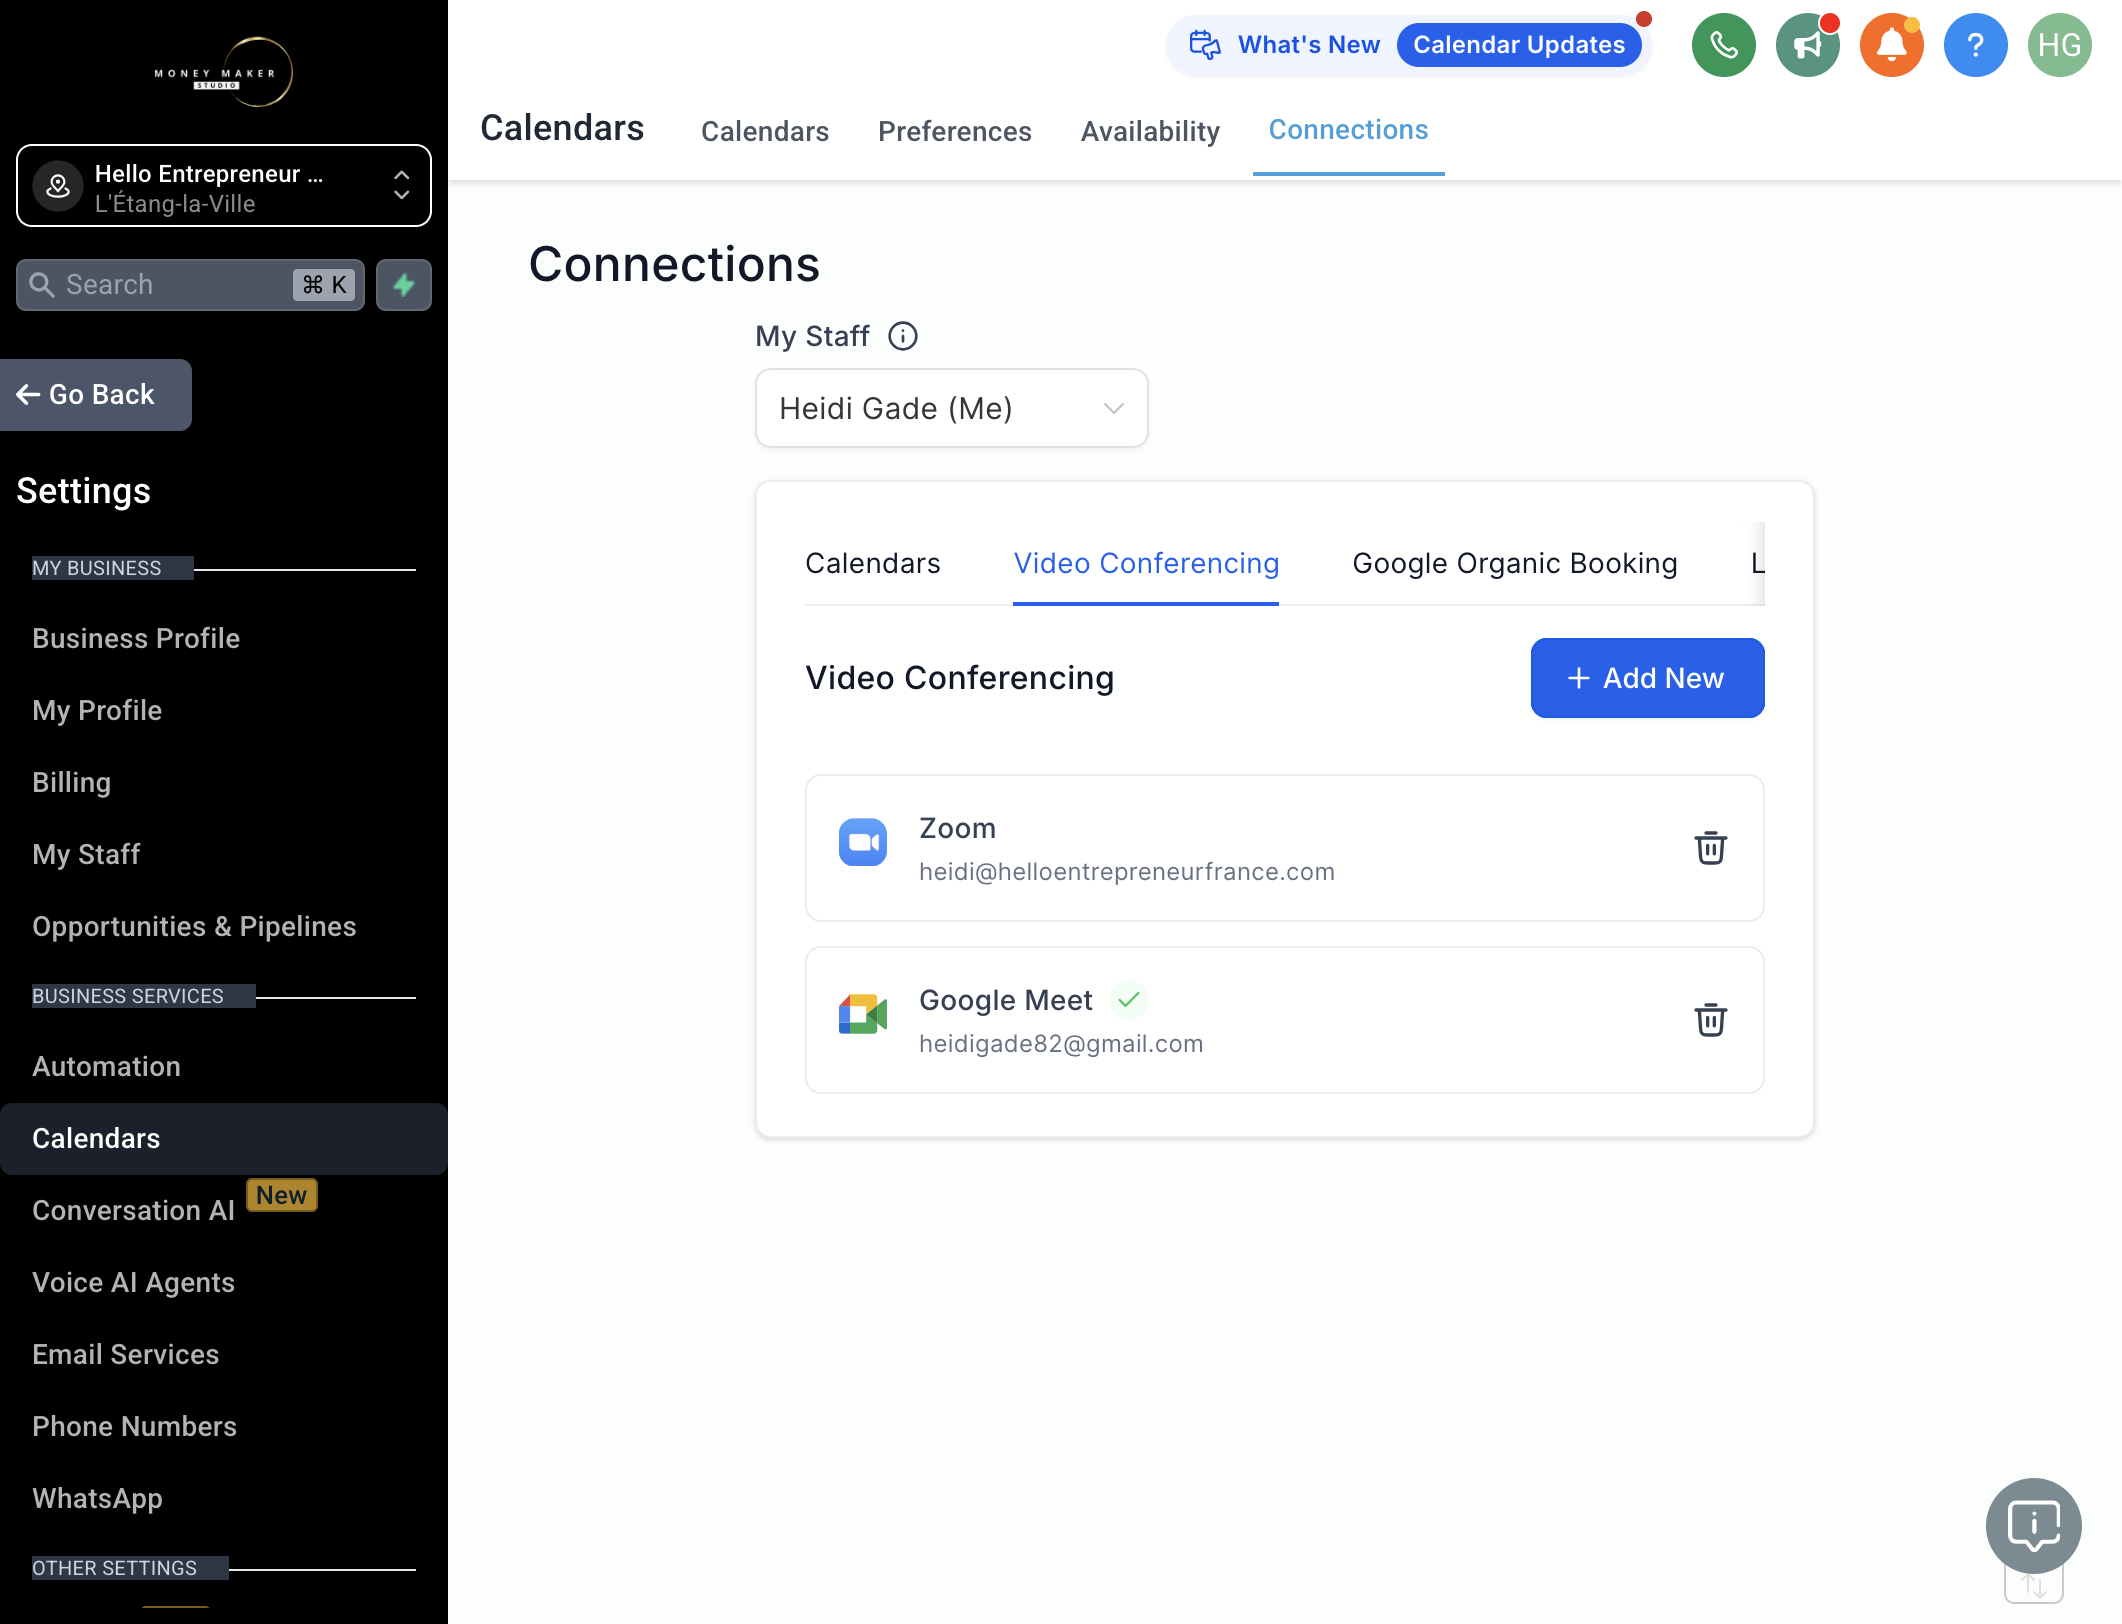Open the HG user avatar menu
The image size is (2122, 1624).
(x=2059, y=45)
